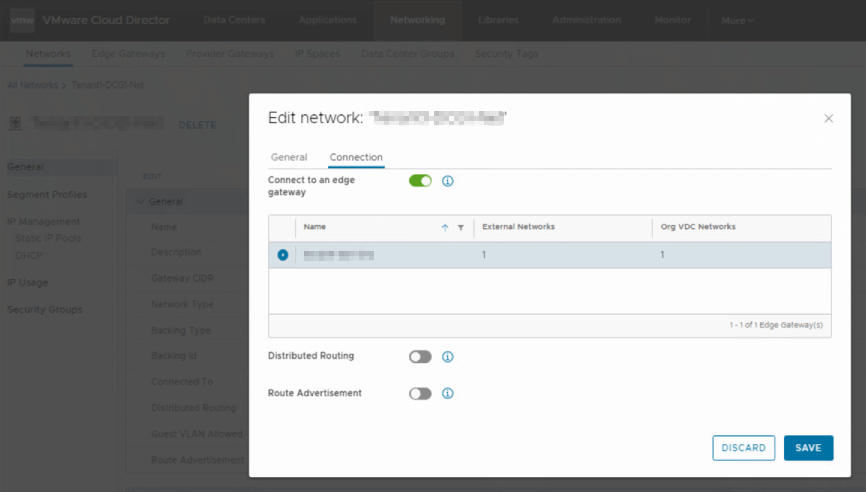Image resolution: width=866 pixels, height=492 pixels.
Task: Click the Discard button
Action: click(x=743, y=448)
